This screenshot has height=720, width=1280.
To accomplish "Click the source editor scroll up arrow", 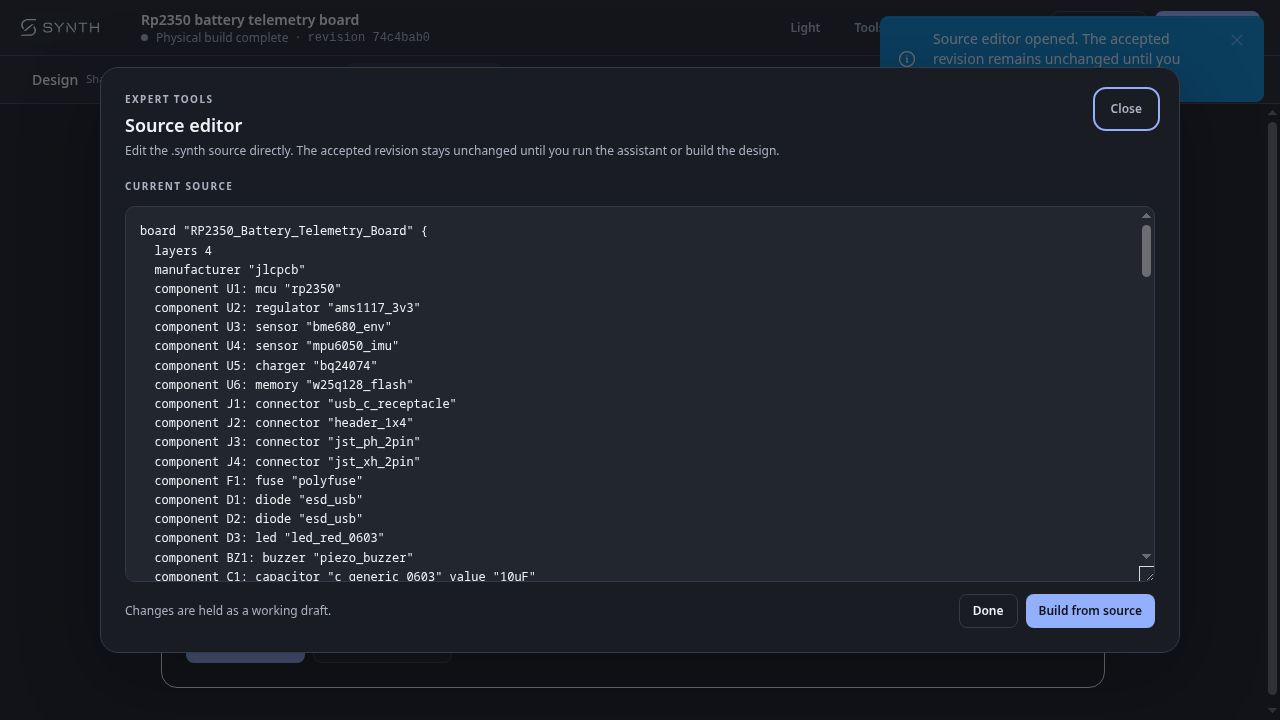I will click(1146, 216).
